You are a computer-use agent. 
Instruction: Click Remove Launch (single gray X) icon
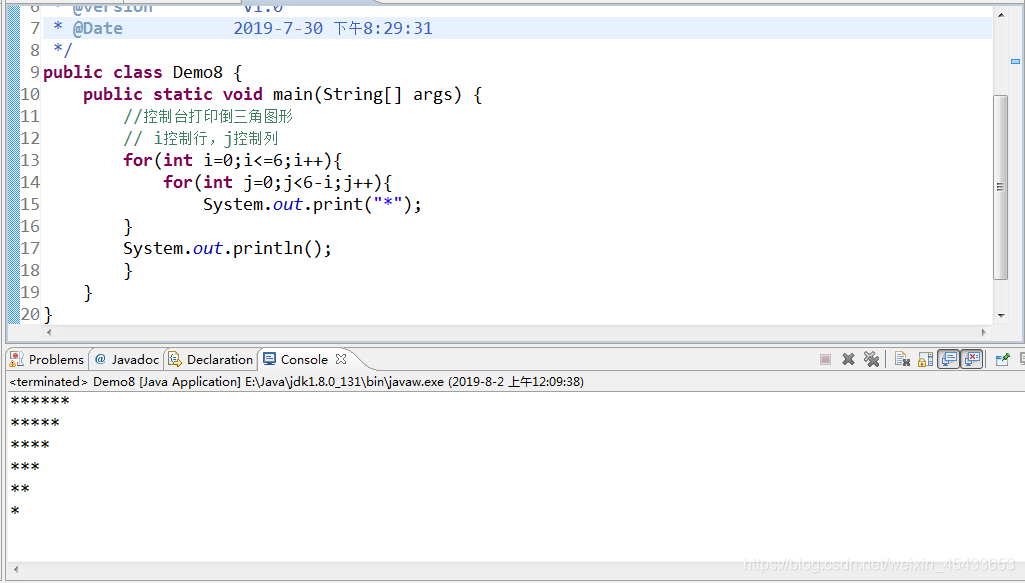[849, 359]
